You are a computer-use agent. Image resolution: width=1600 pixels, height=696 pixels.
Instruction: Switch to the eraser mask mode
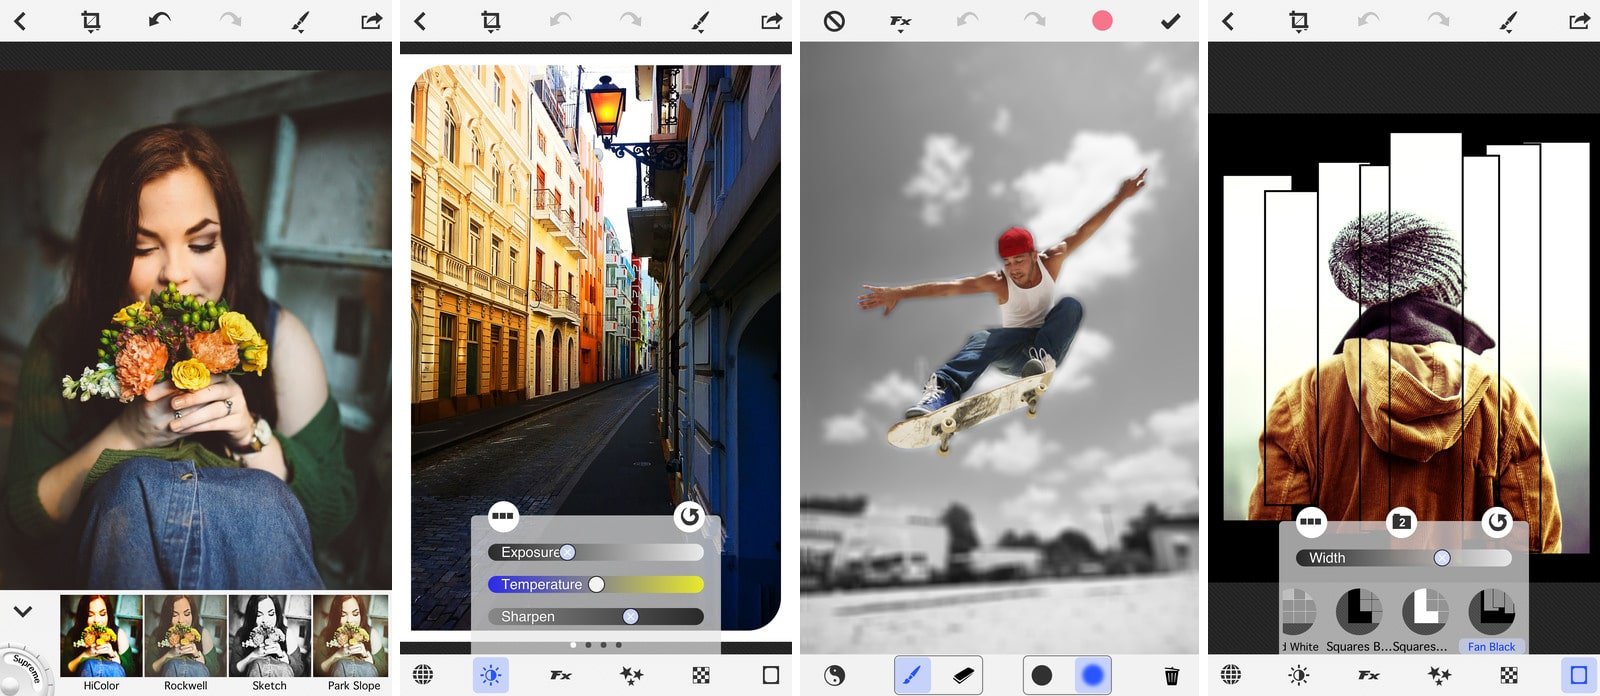tap(961, 675)
